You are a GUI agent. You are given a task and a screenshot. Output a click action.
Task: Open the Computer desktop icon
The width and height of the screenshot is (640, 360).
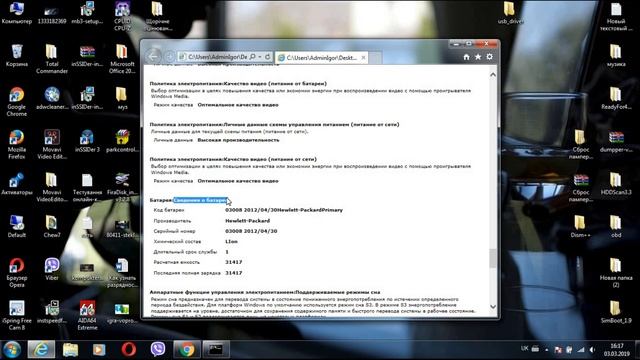[17, 13]
